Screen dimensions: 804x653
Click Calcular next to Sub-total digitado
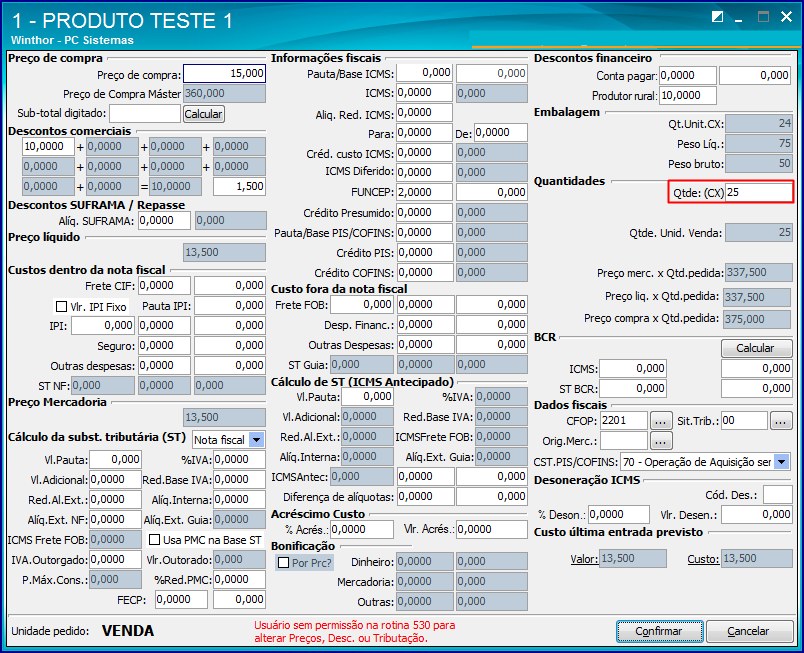tap(204, 114)
